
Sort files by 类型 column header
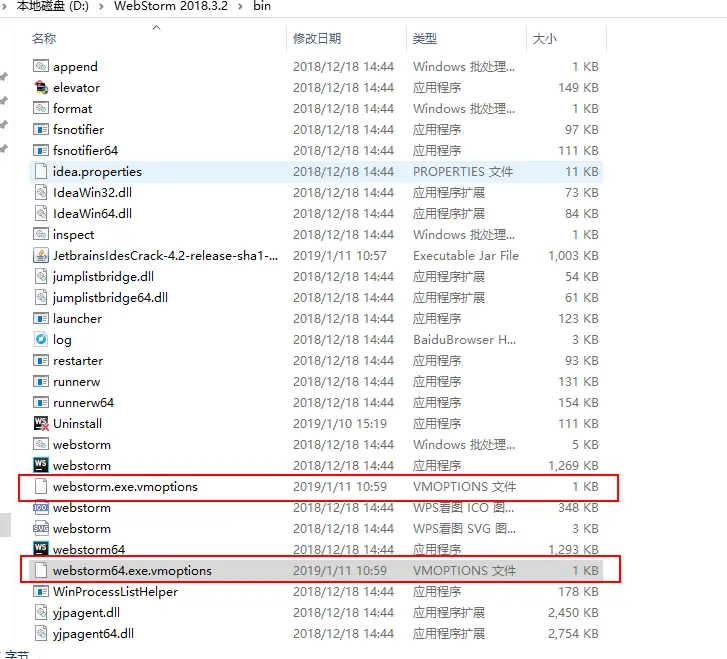[425, 38]
